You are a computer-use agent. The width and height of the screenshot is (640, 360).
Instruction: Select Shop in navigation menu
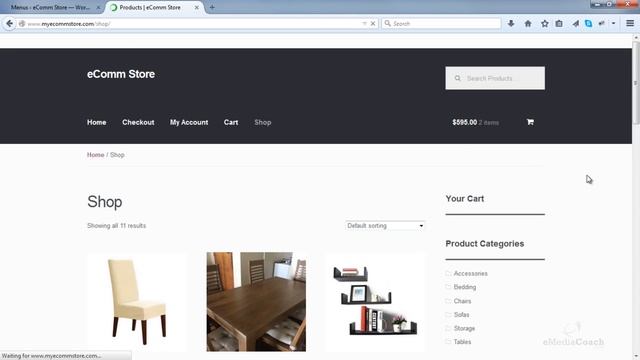pyautogui.click(x=263, y=122)
